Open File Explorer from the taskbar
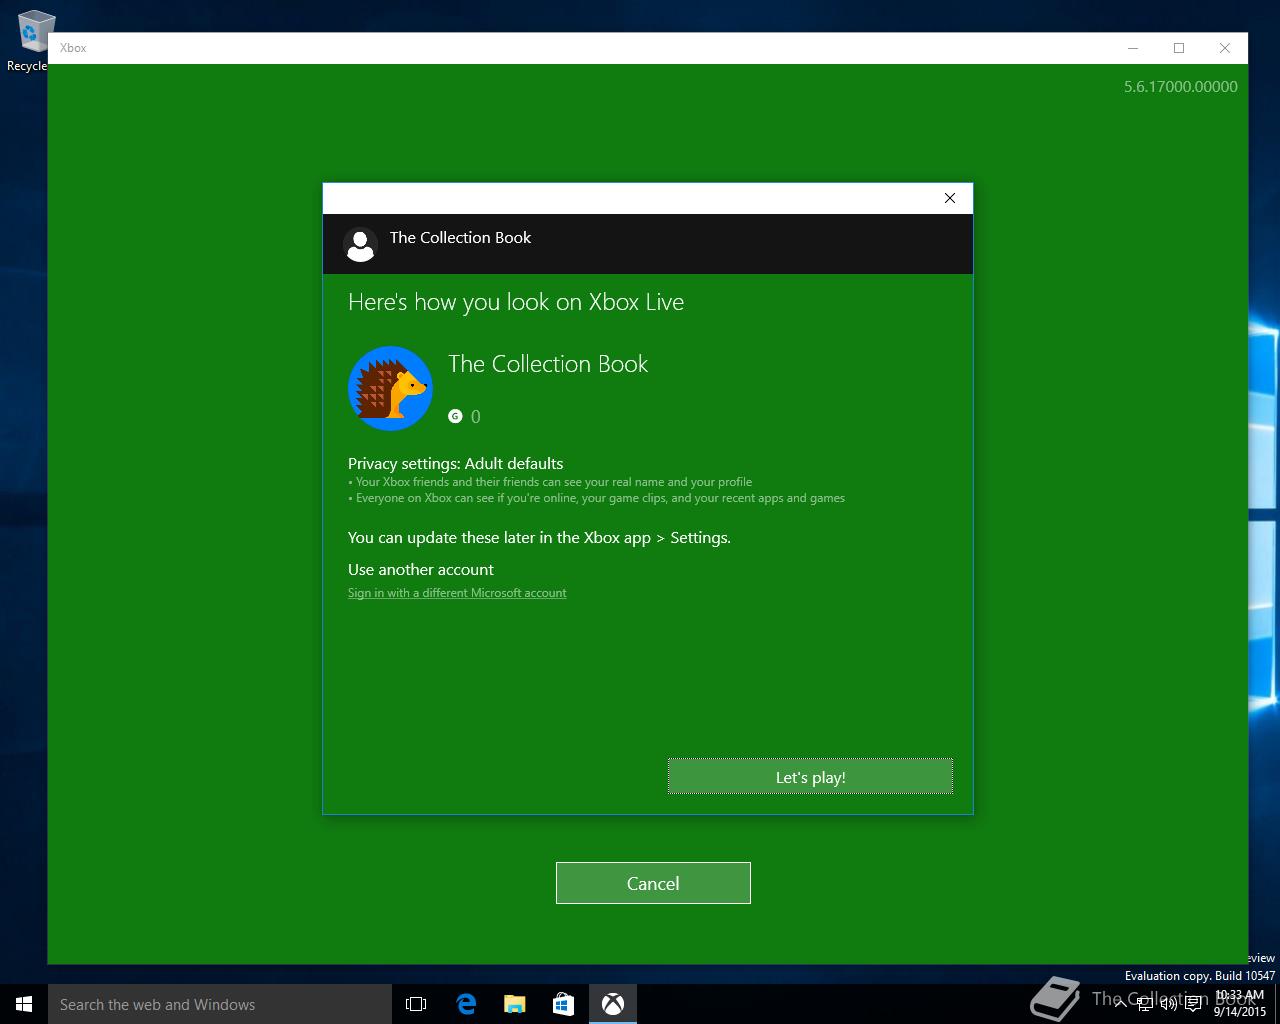This screenshot has height=1024, width=1280. coord(515,1004)
